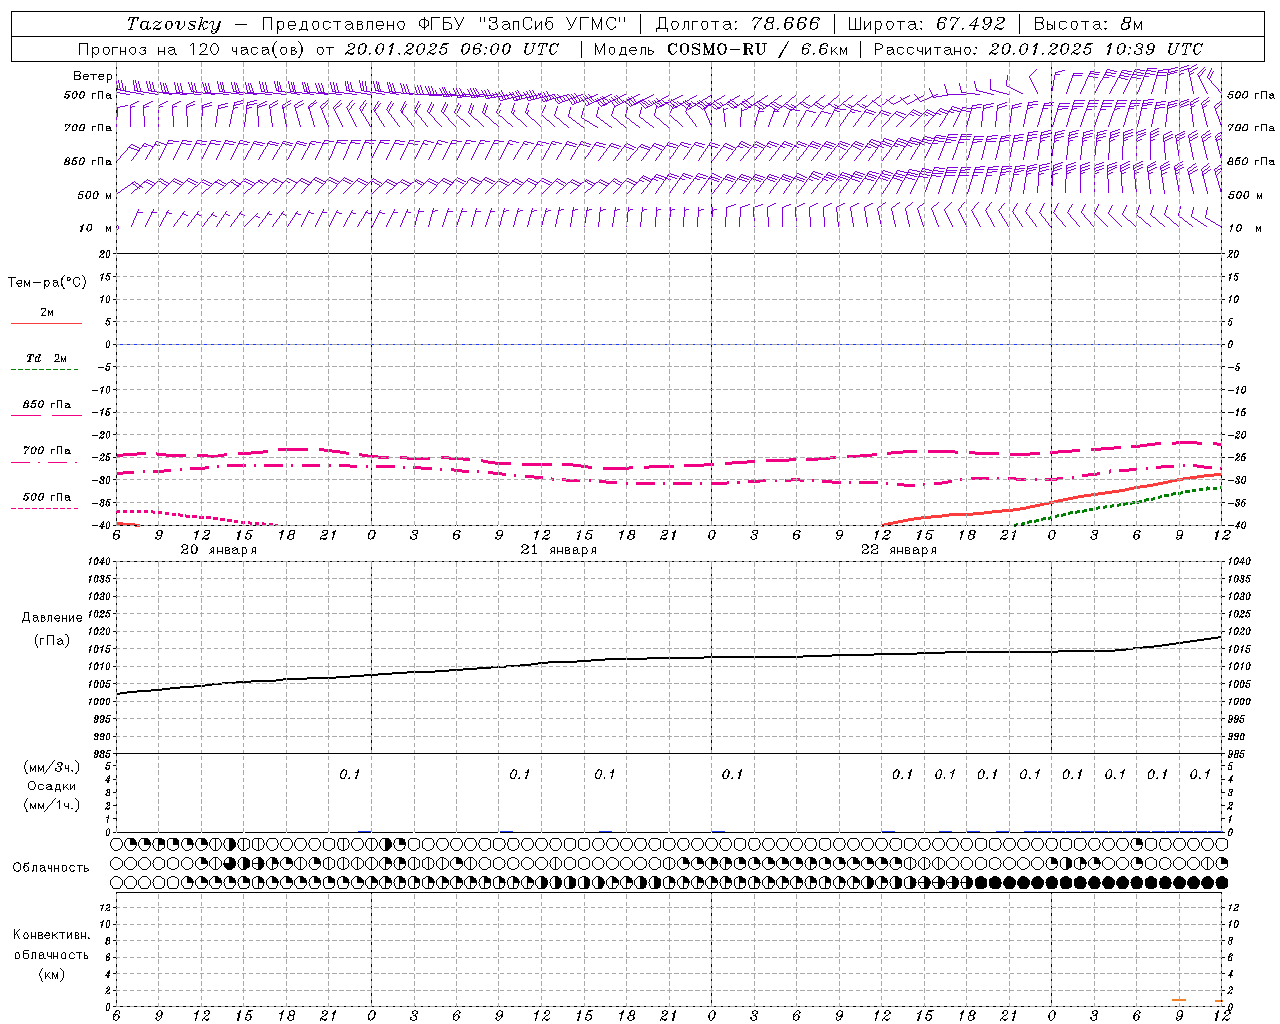Click the 'Давление' pressure chart label
The width and height of the screenshot is (1280, 1024).
pos(51,618)
